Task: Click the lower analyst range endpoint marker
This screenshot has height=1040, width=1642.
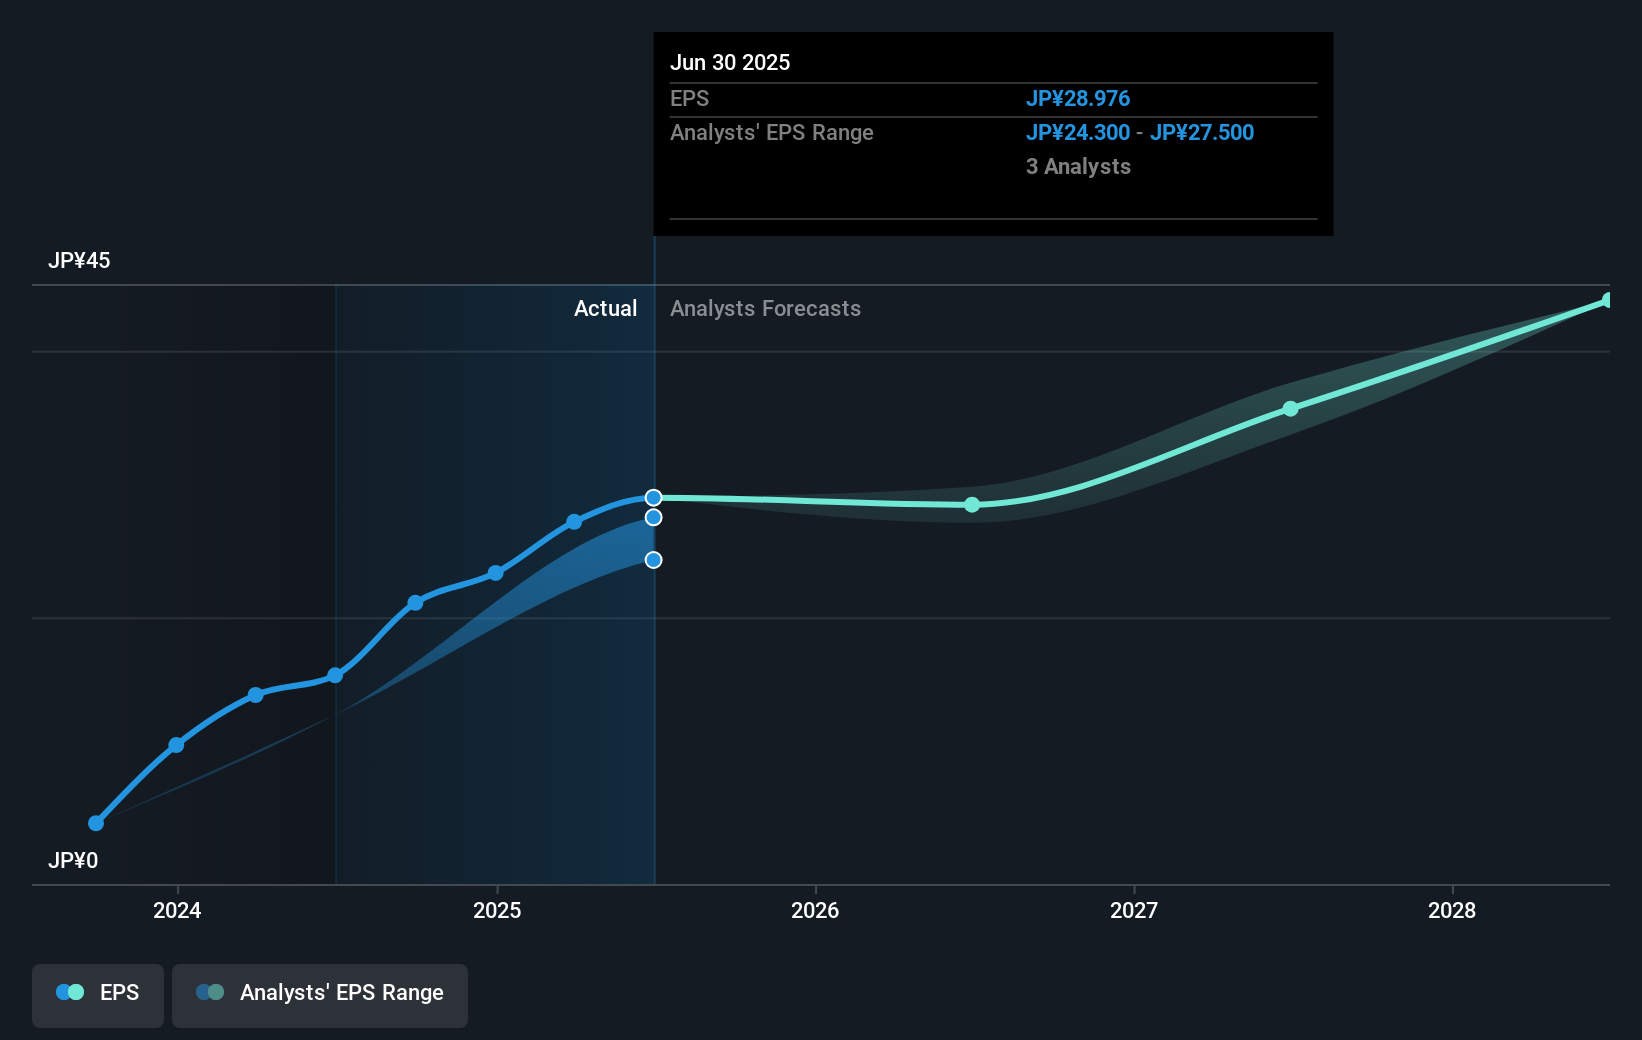Action: (653, 560)
